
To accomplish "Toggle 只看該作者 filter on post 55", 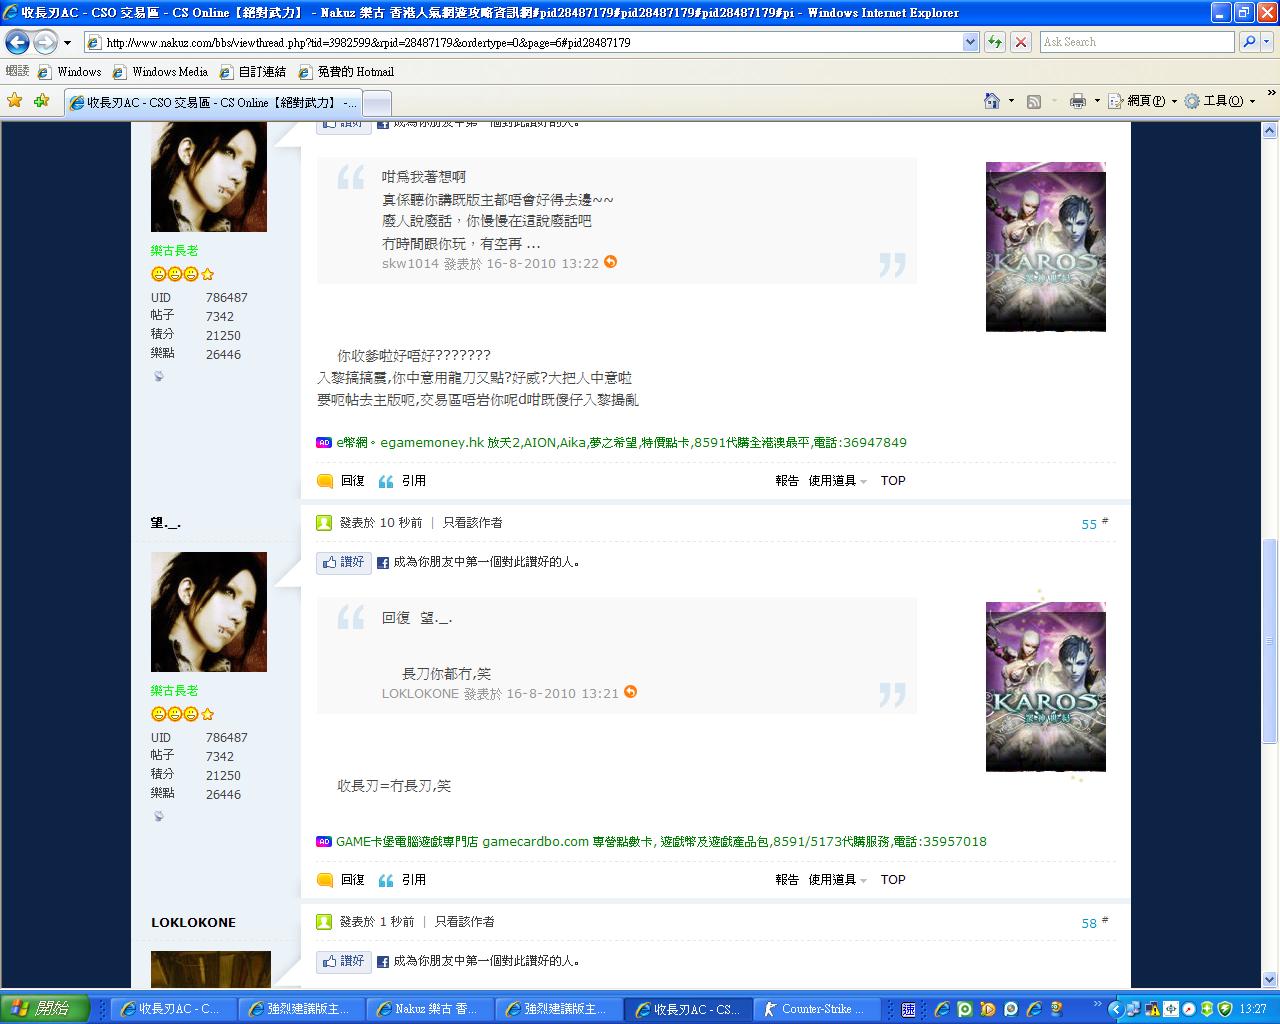I will point(472,523).
